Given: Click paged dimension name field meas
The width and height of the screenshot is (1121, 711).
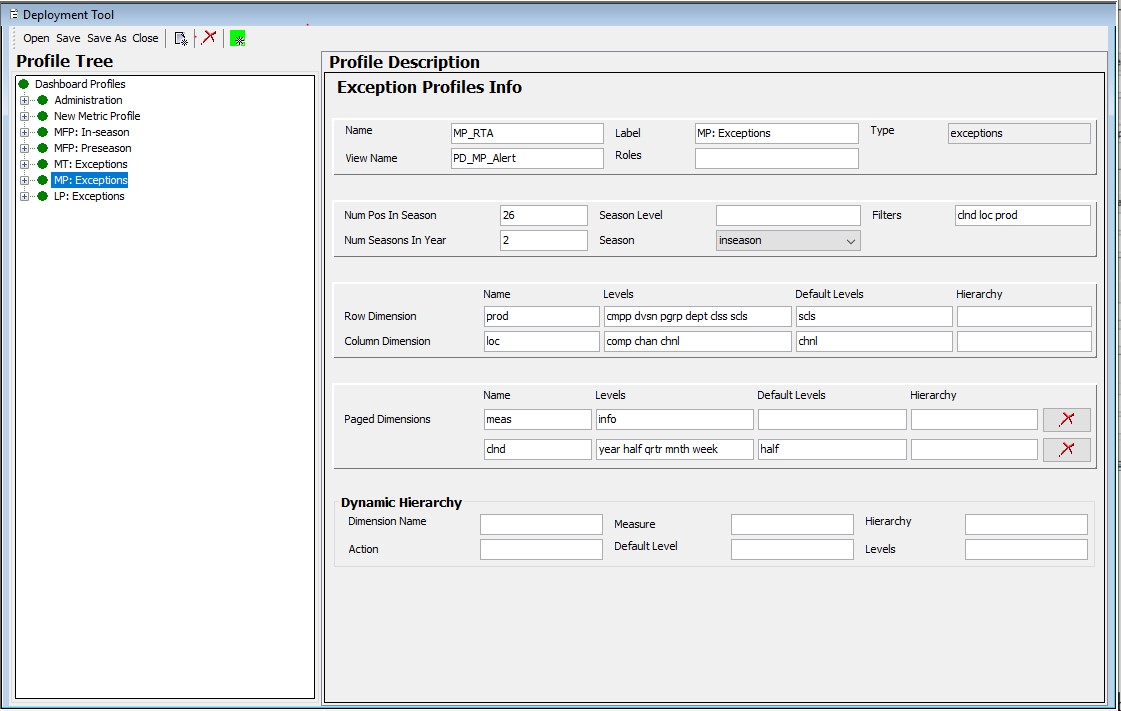Looking at the screenshot, I should tap(538, 419).
